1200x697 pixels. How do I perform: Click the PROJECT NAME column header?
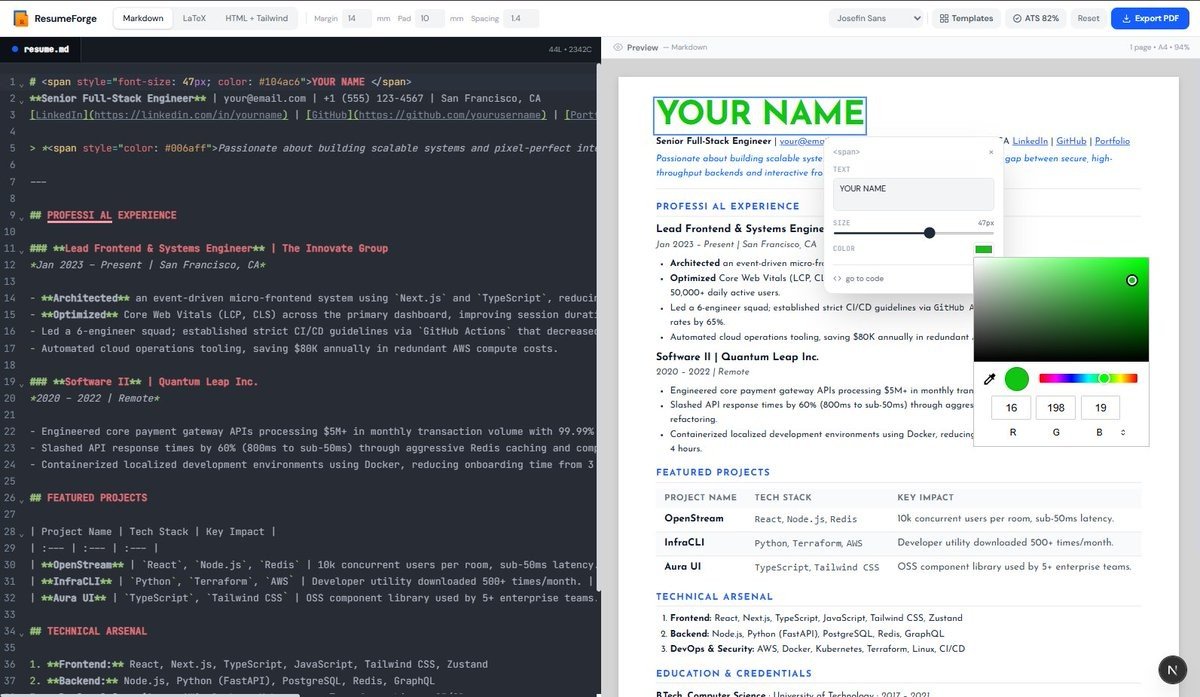coord(701,497)
